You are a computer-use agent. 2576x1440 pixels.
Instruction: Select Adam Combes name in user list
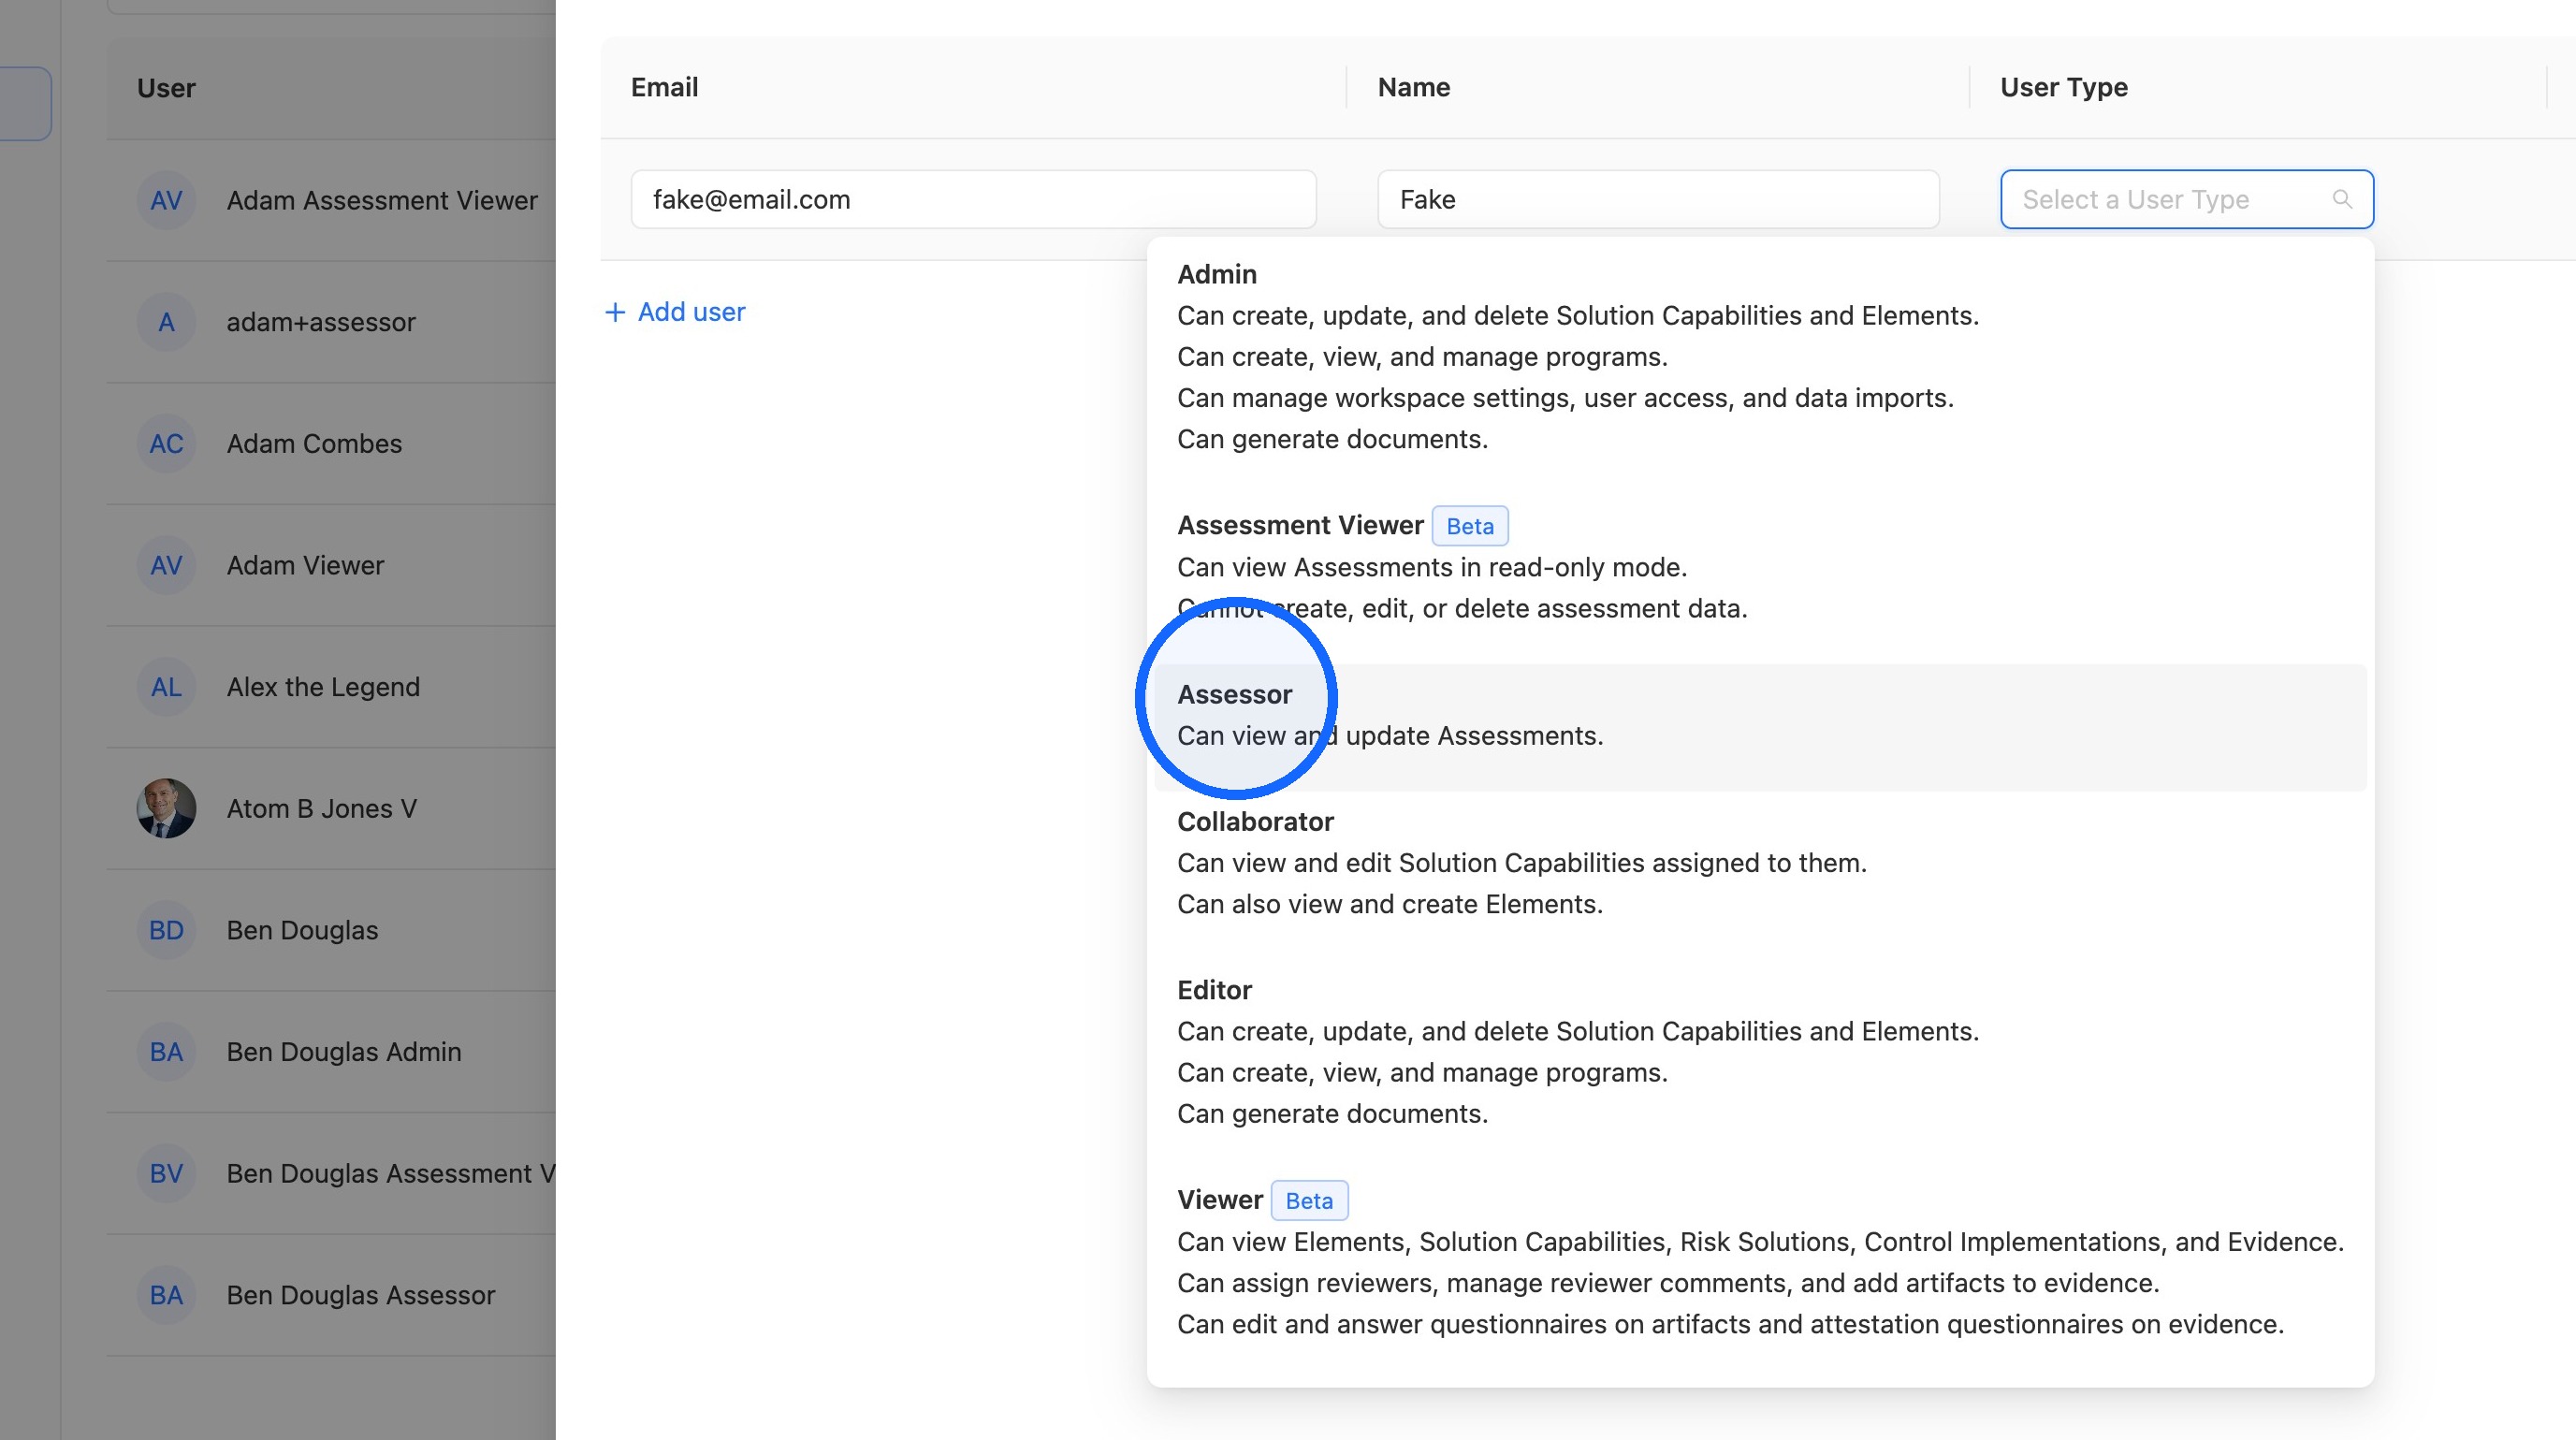(x=314, y=443)
